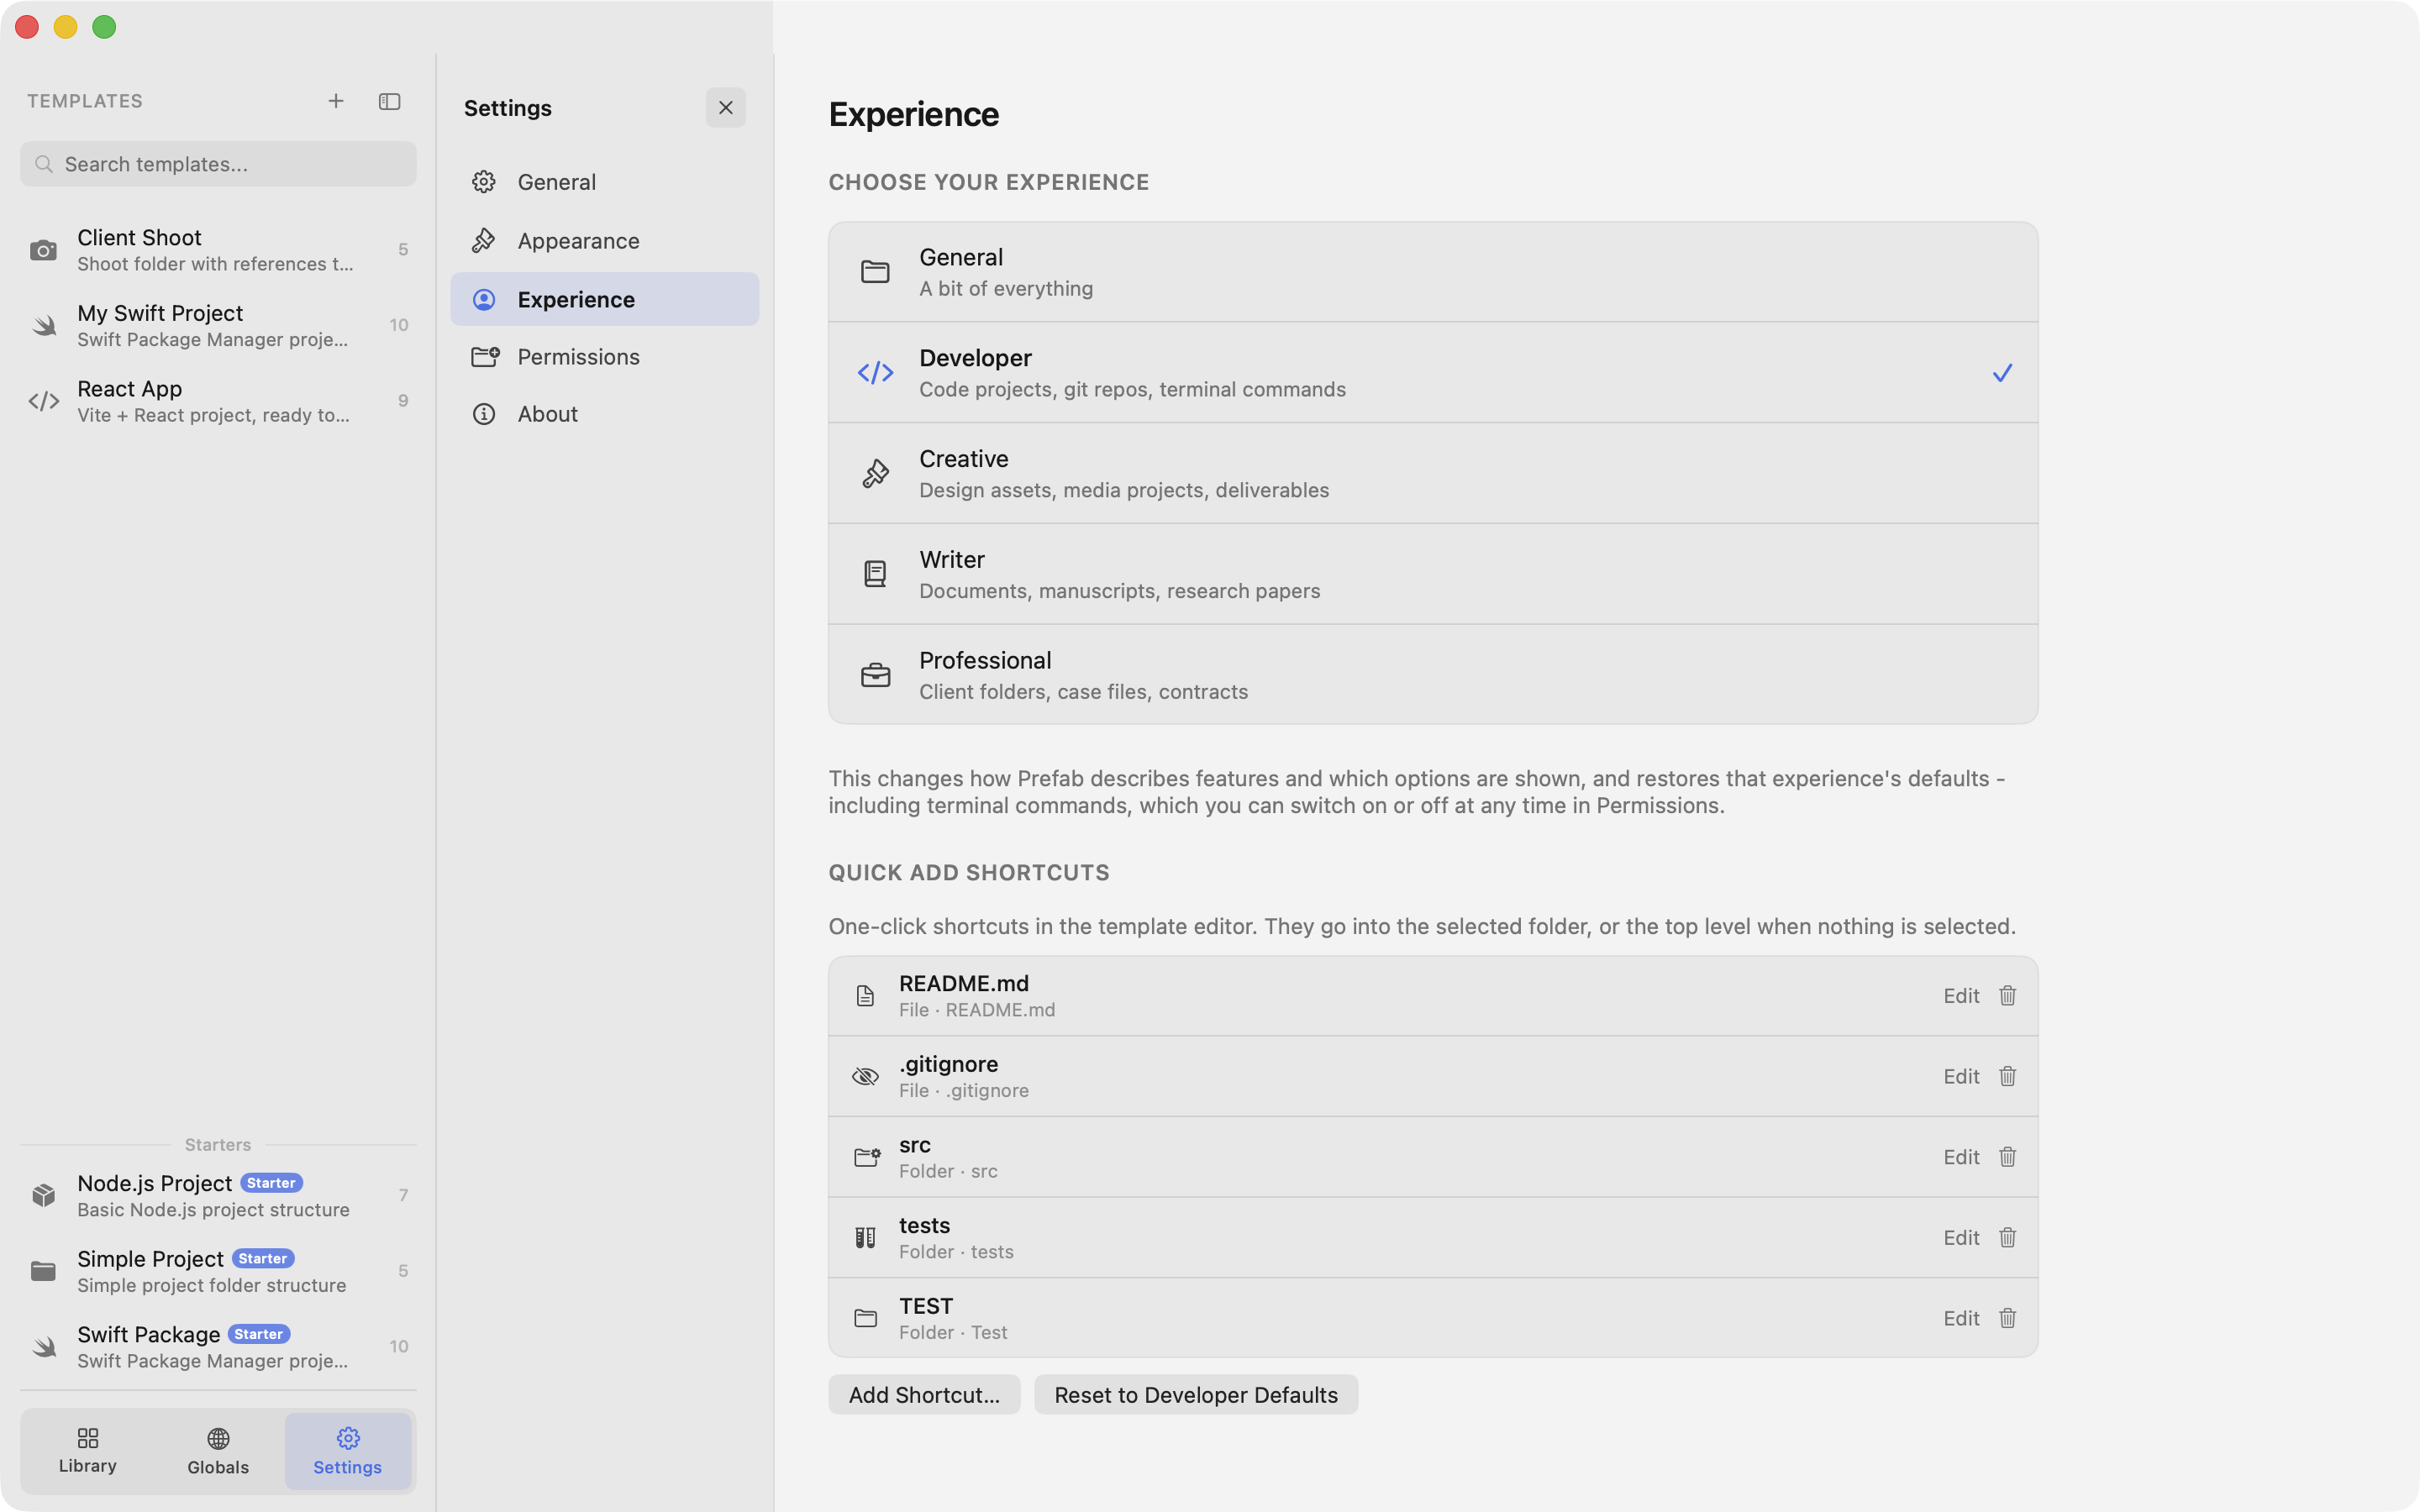Close the Settings panel
This screenshot has height=1512, width=2420.
click(726, 108)
